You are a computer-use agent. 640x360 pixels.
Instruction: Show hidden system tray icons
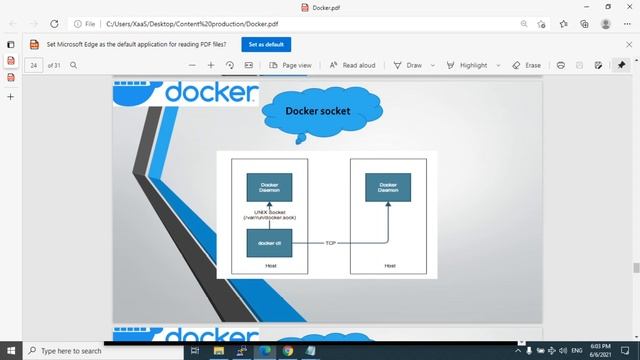pyautogui.click(x=518, y=351)
